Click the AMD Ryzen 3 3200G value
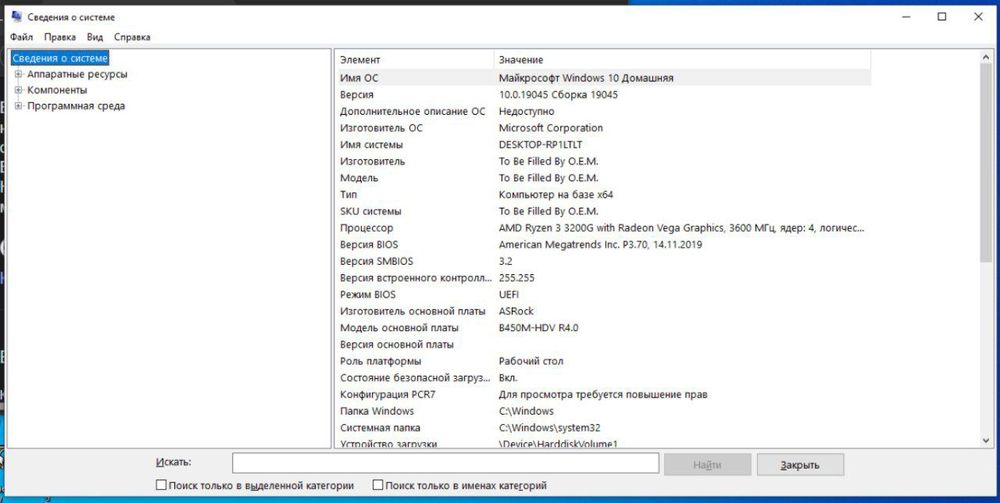The image size is (1000, 503). [682, 228]
